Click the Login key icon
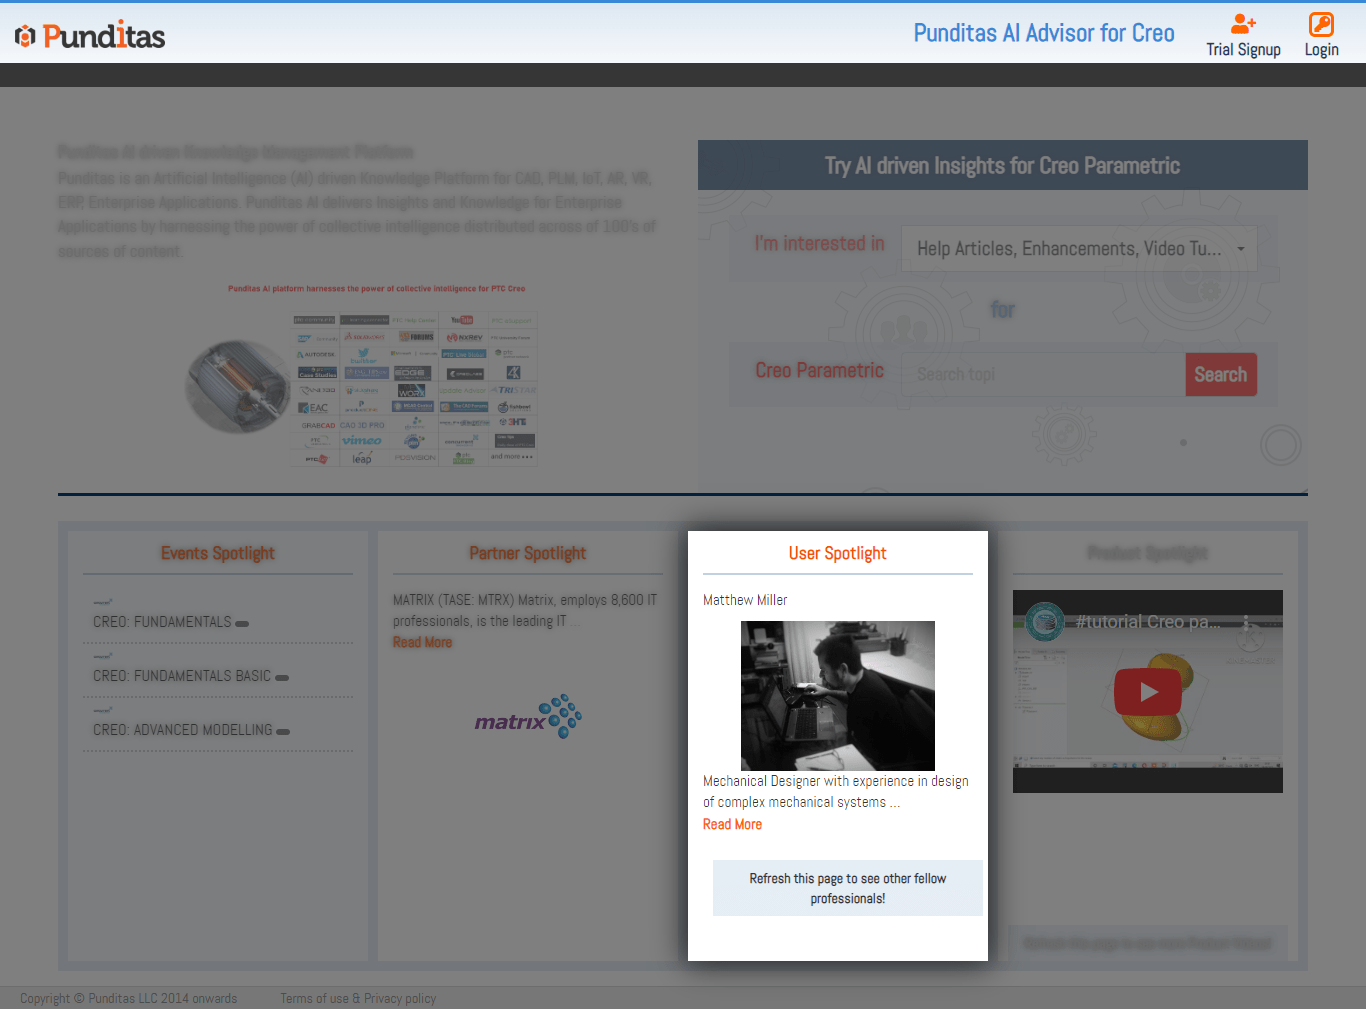The width and height of the screenshot is (1366, 1009). (1321, 24)
